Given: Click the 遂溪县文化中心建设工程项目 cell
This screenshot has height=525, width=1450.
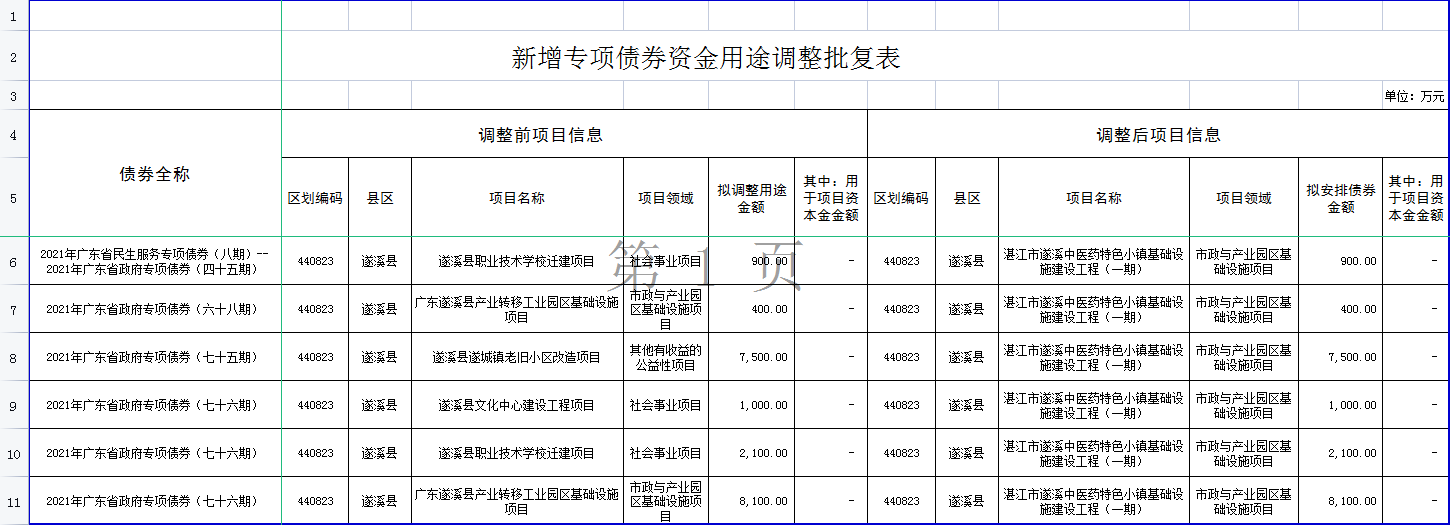Looking at the screenshot, I should point(517,405).
